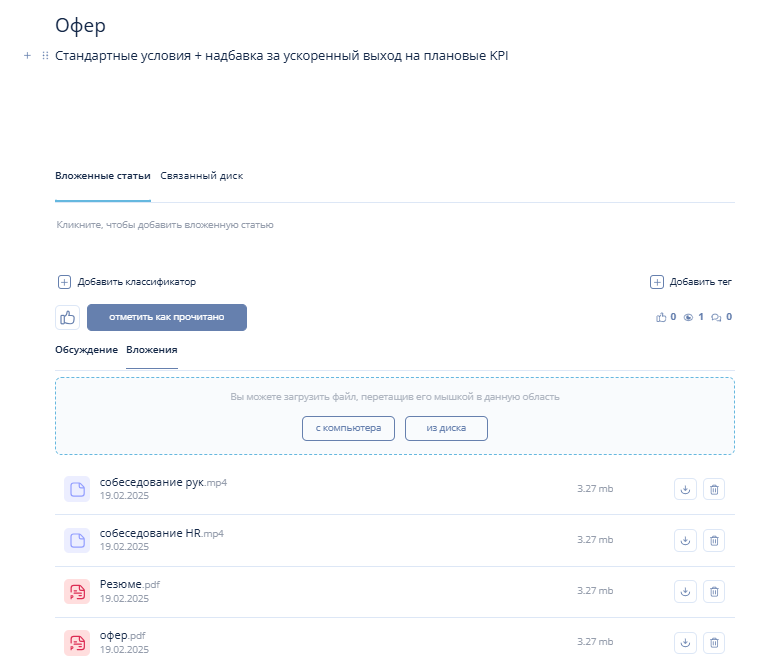
Task: Open Резюме.pdf file name
Action: 130,584
